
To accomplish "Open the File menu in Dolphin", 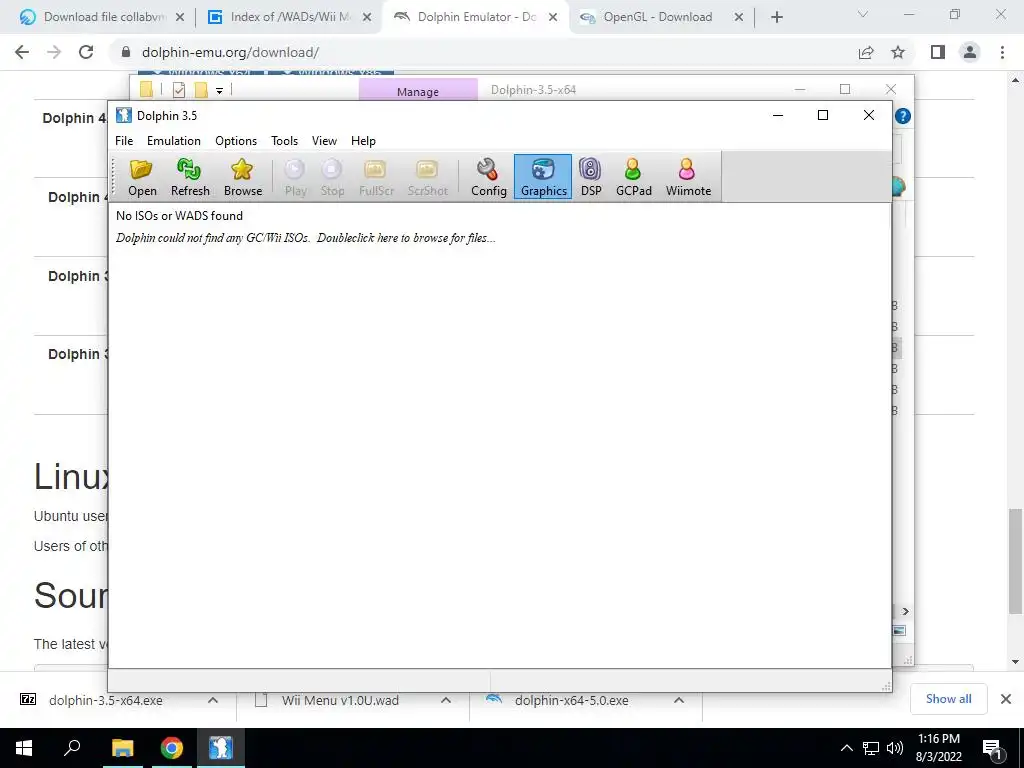I will tap(124, 141).
